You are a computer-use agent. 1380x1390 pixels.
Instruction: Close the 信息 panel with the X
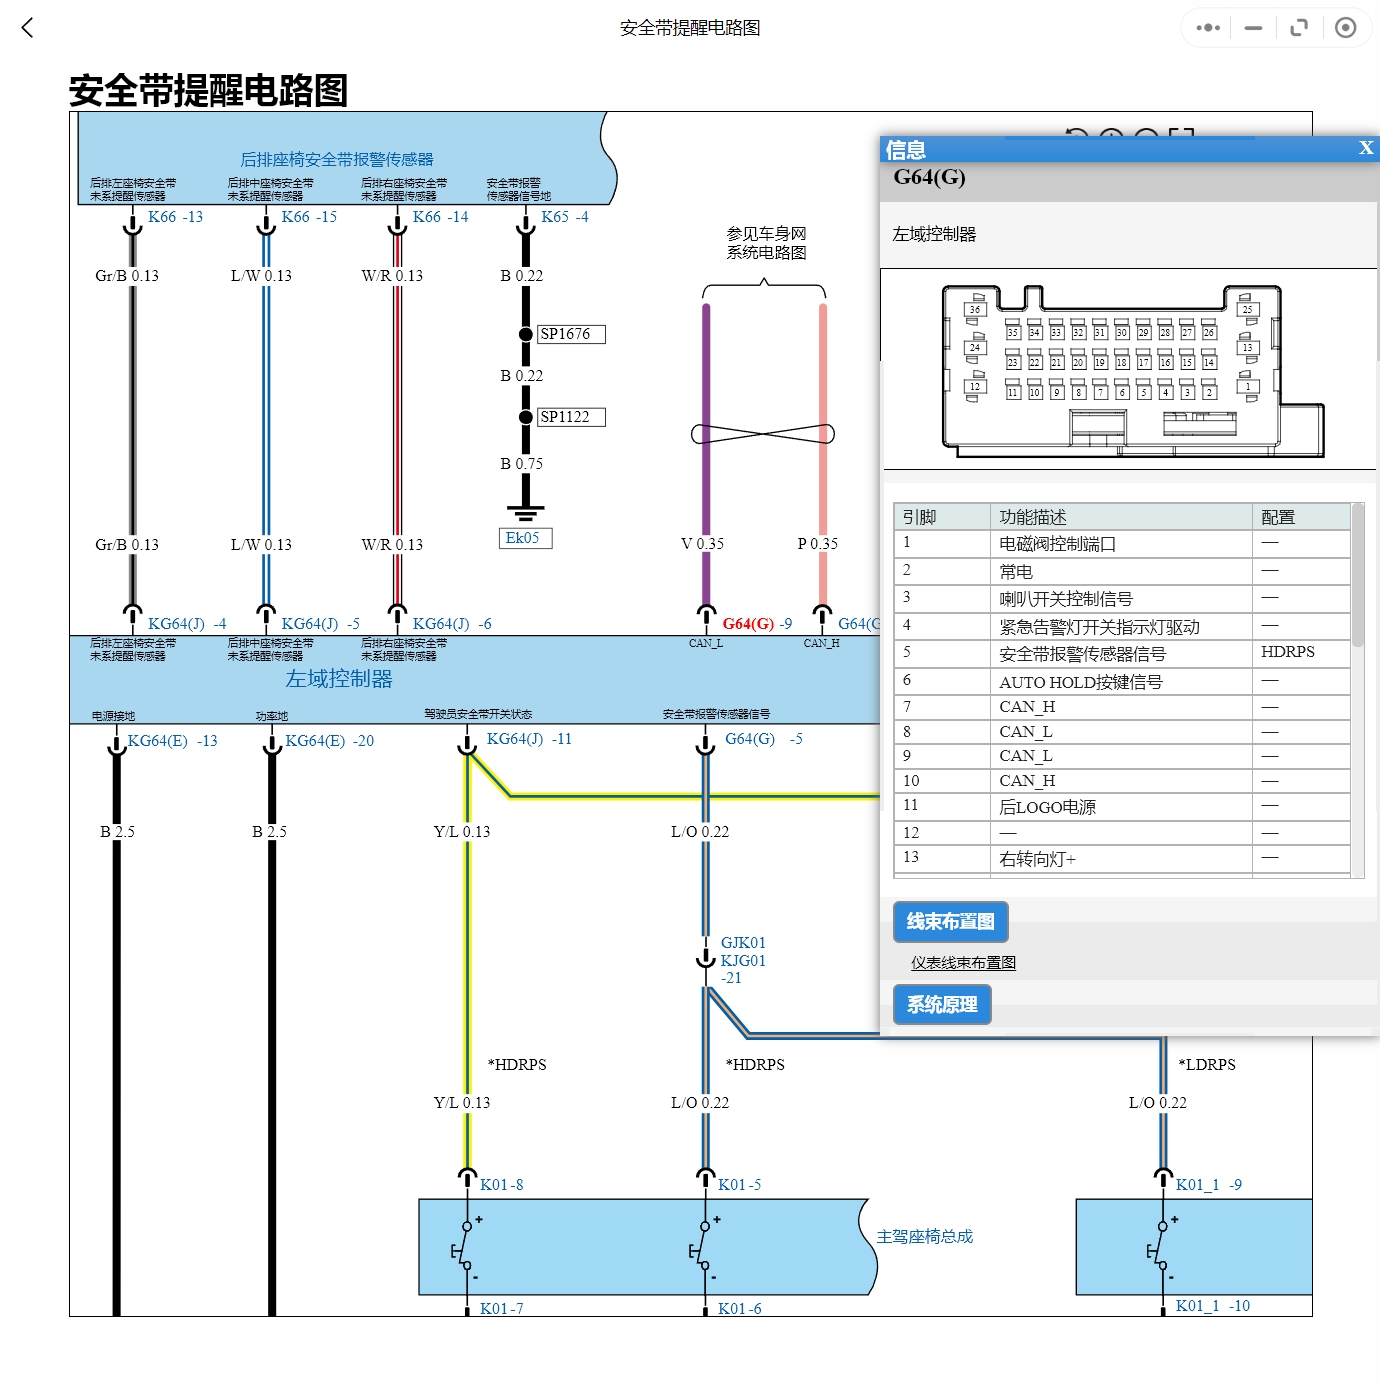click(1365, 148)
